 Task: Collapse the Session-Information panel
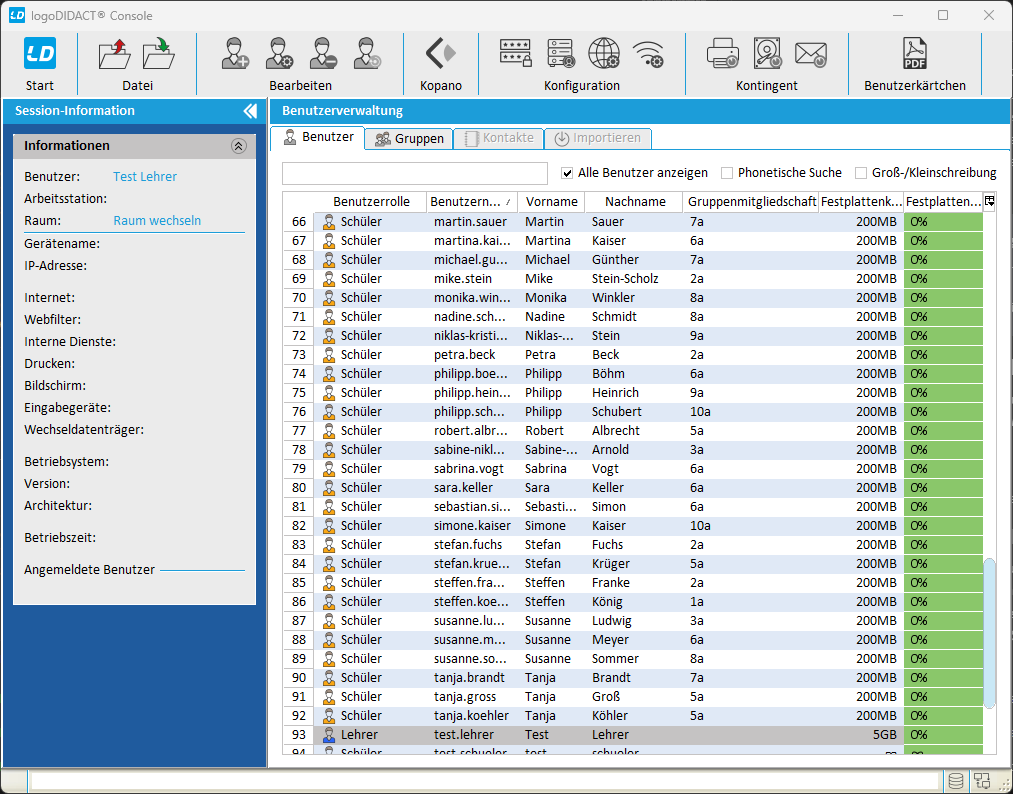(250, 110)
